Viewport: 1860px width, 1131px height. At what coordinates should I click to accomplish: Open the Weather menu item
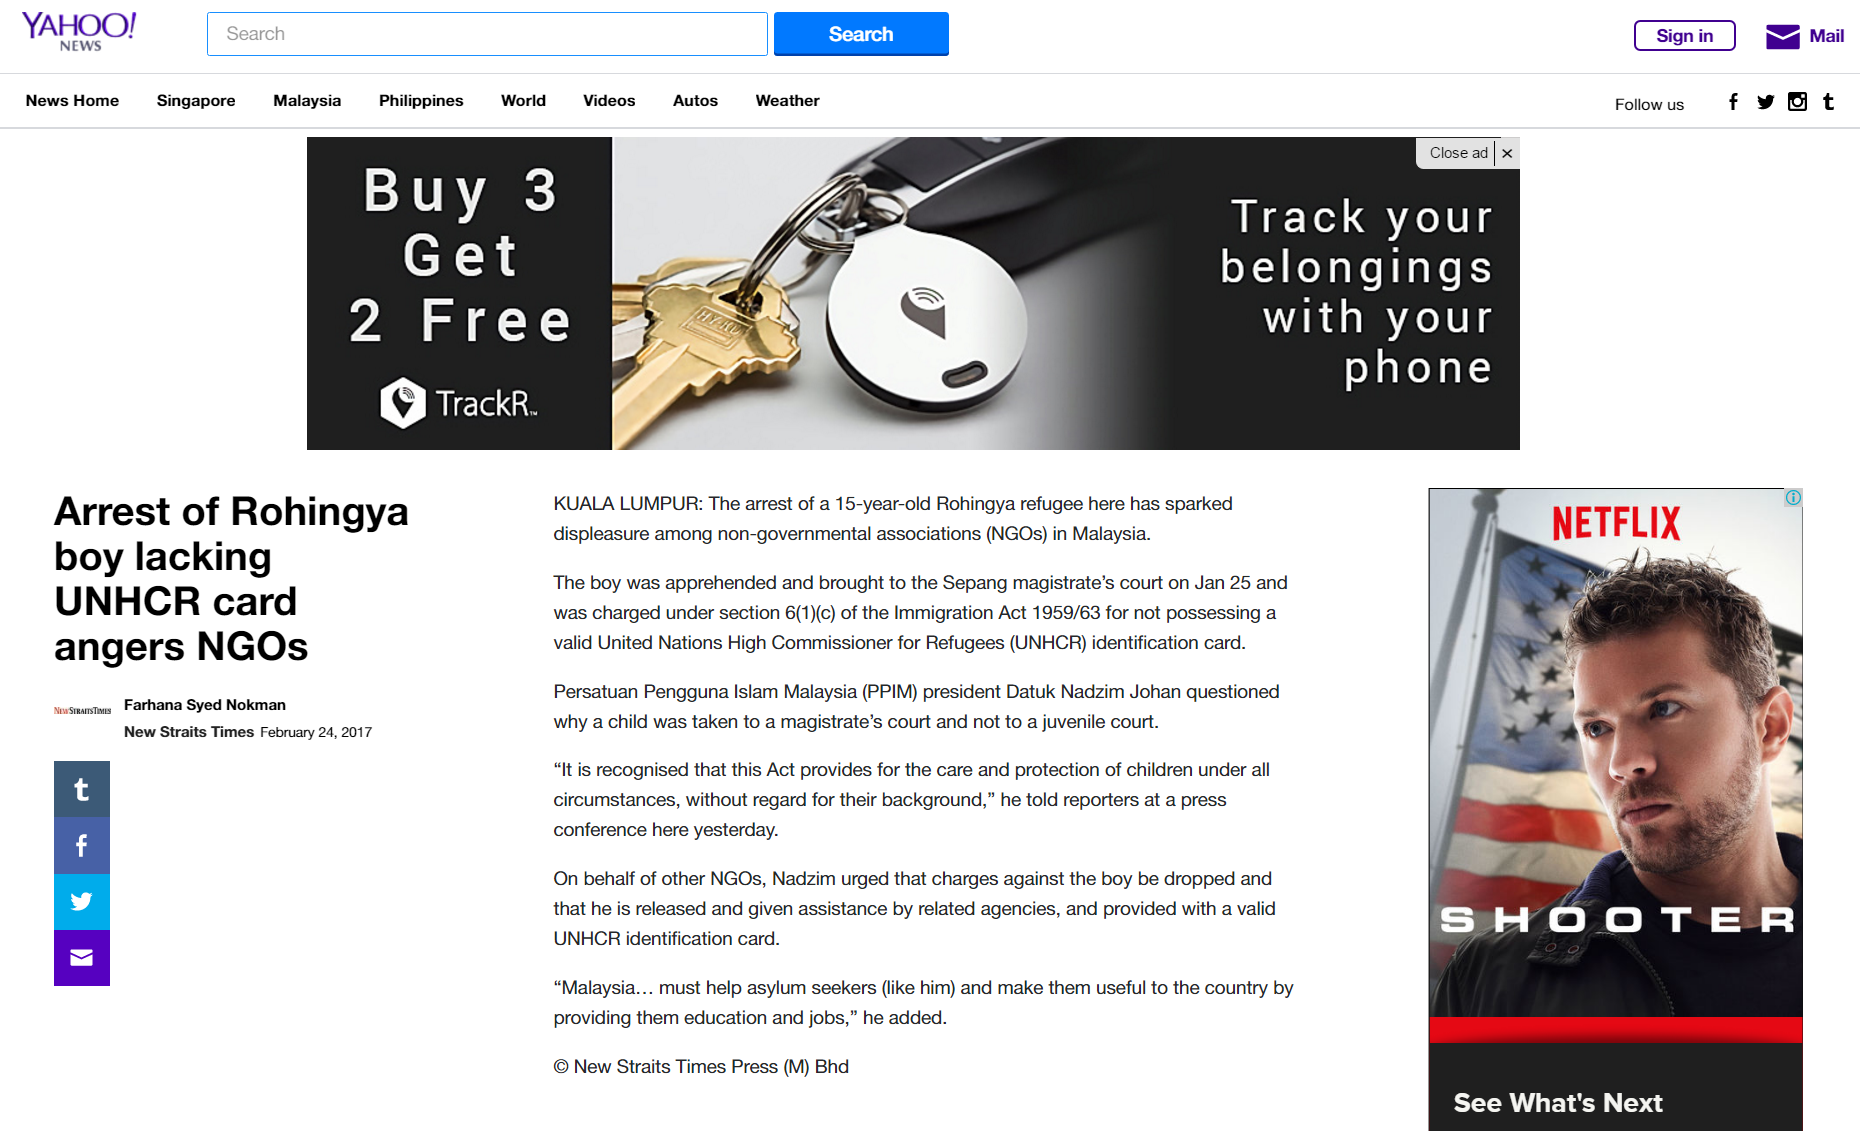pos(787,101)
